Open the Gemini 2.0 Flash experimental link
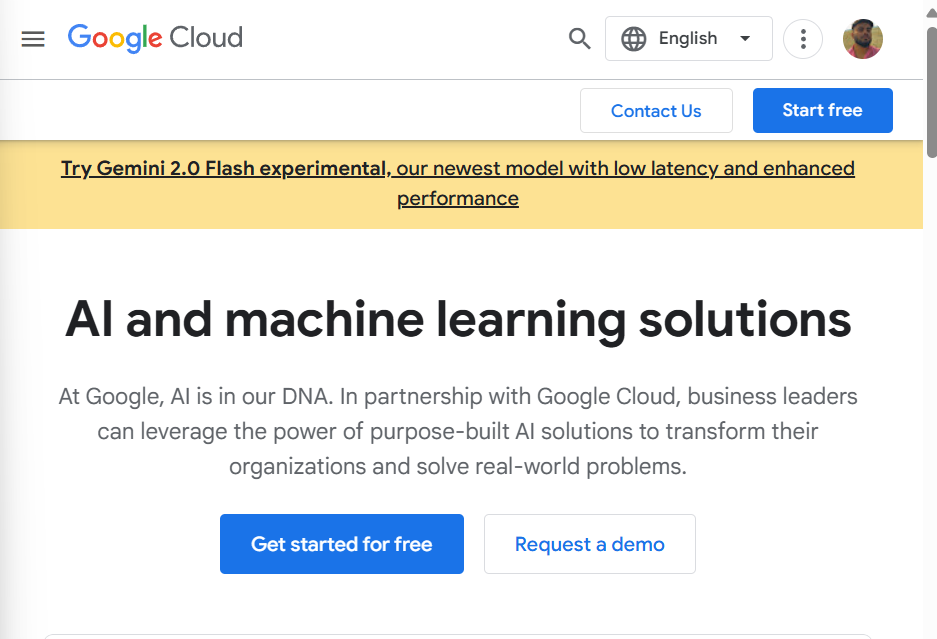 pyautogui.click(x=225, y=168)
